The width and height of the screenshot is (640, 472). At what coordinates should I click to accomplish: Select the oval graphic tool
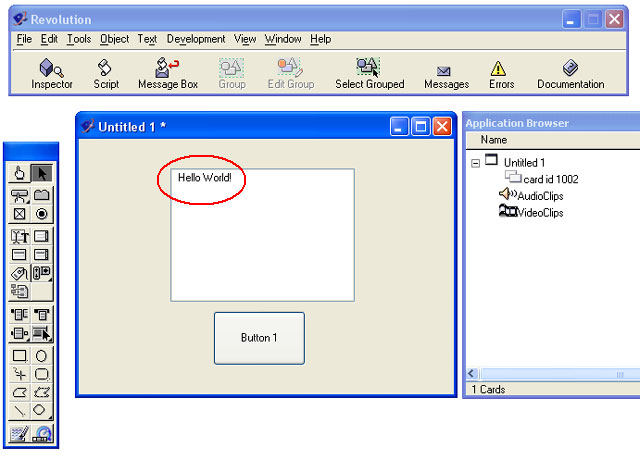42,356
